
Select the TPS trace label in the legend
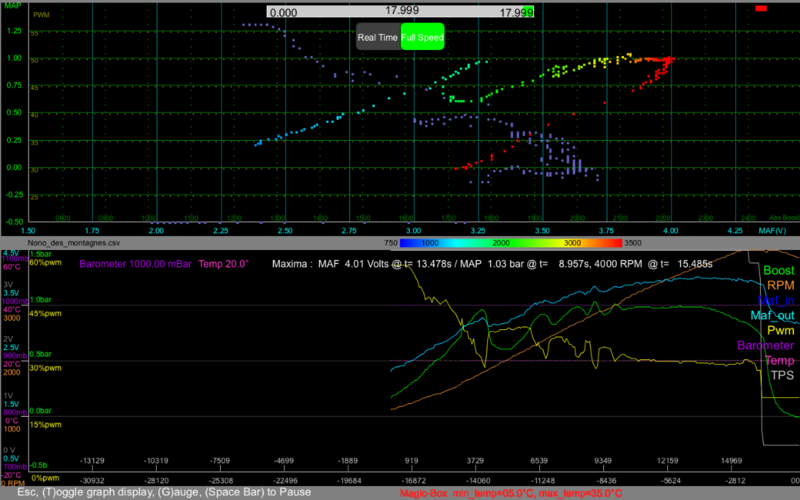click(782, 376)
